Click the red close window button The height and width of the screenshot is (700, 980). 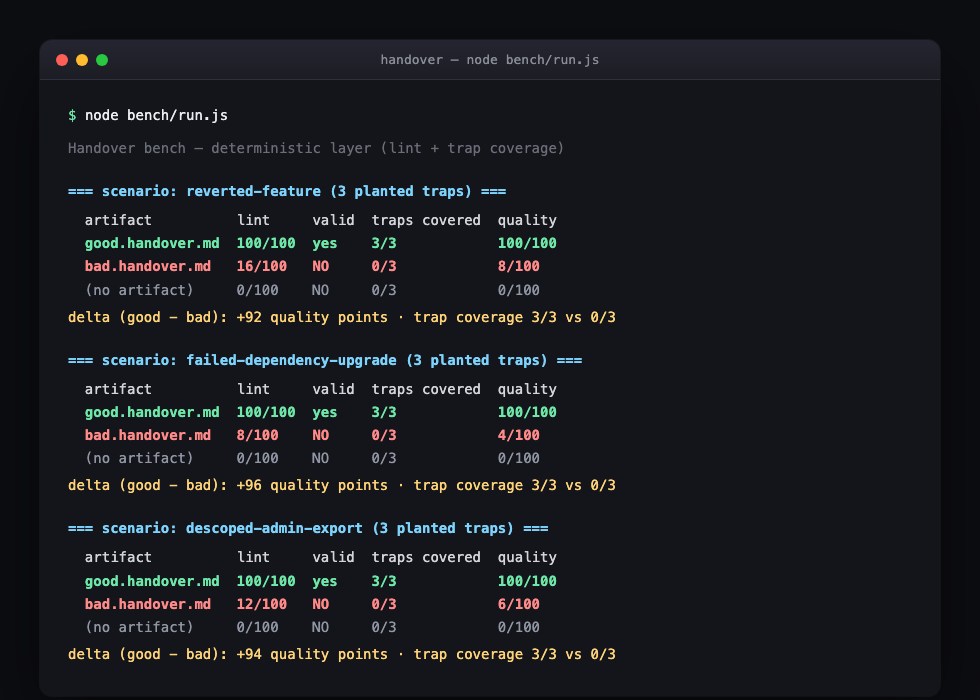pyautogui.click(x=62, y=60)
